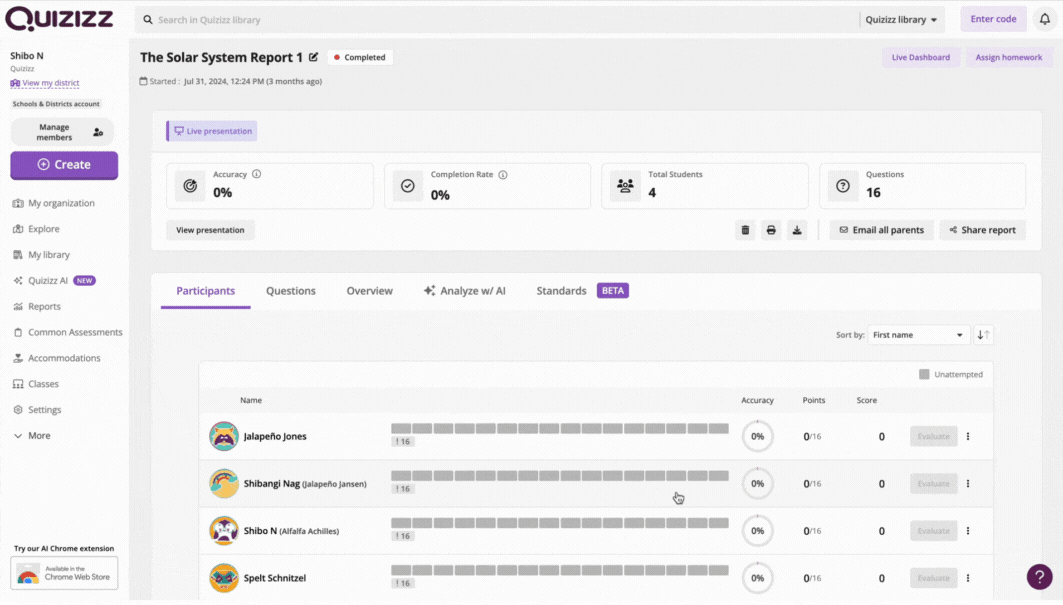The width and height of the screenshot is (1063, 605).
Task: Select Spelt Schnitzel avatar
Action: 224,578
